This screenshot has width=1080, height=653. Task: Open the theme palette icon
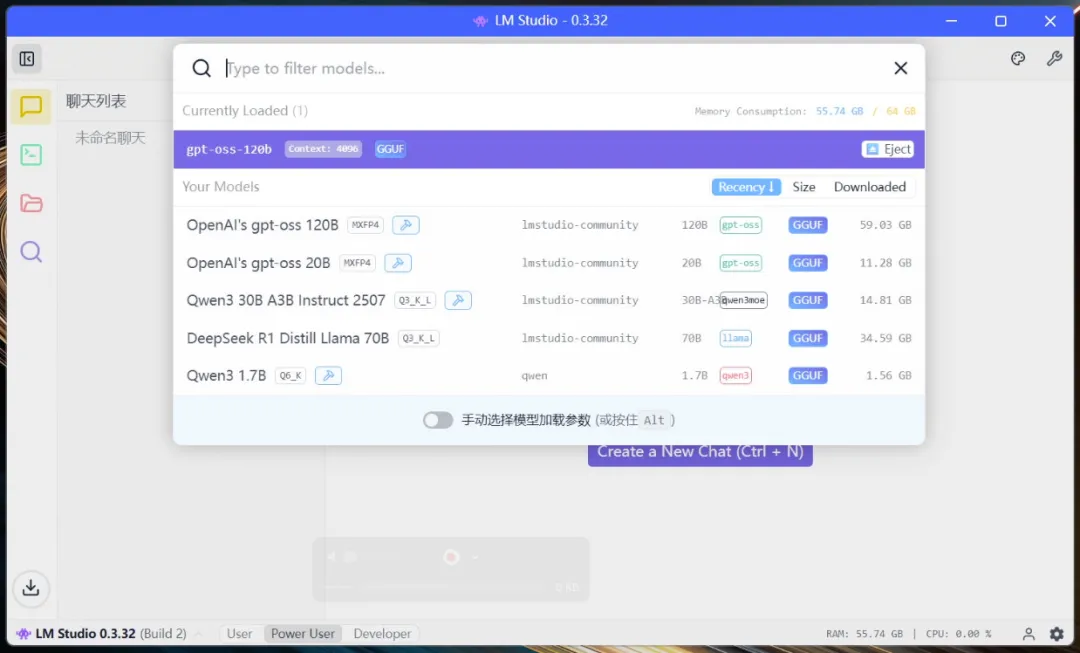click(x=1018, y=59)
